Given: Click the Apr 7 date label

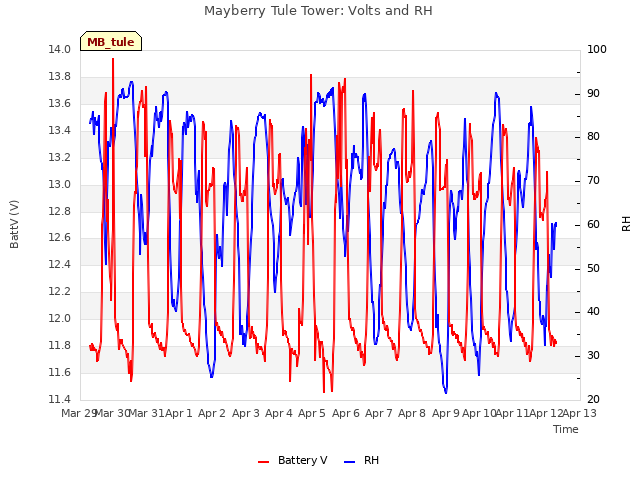Looking at the screenshot, I should [379, 413].
